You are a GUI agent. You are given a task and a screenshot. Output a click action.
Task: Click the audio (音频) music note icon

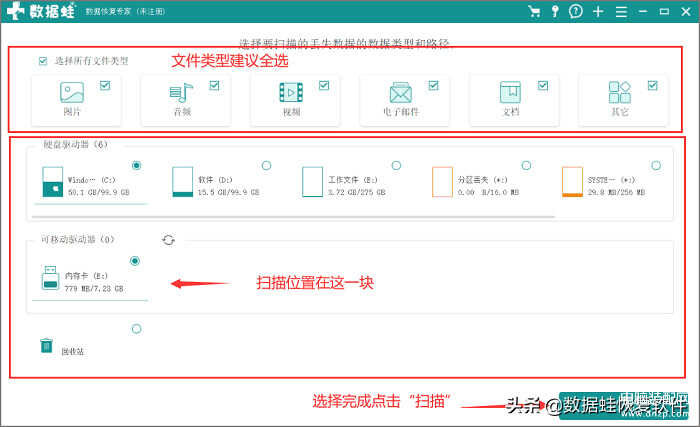pos(181,92)
